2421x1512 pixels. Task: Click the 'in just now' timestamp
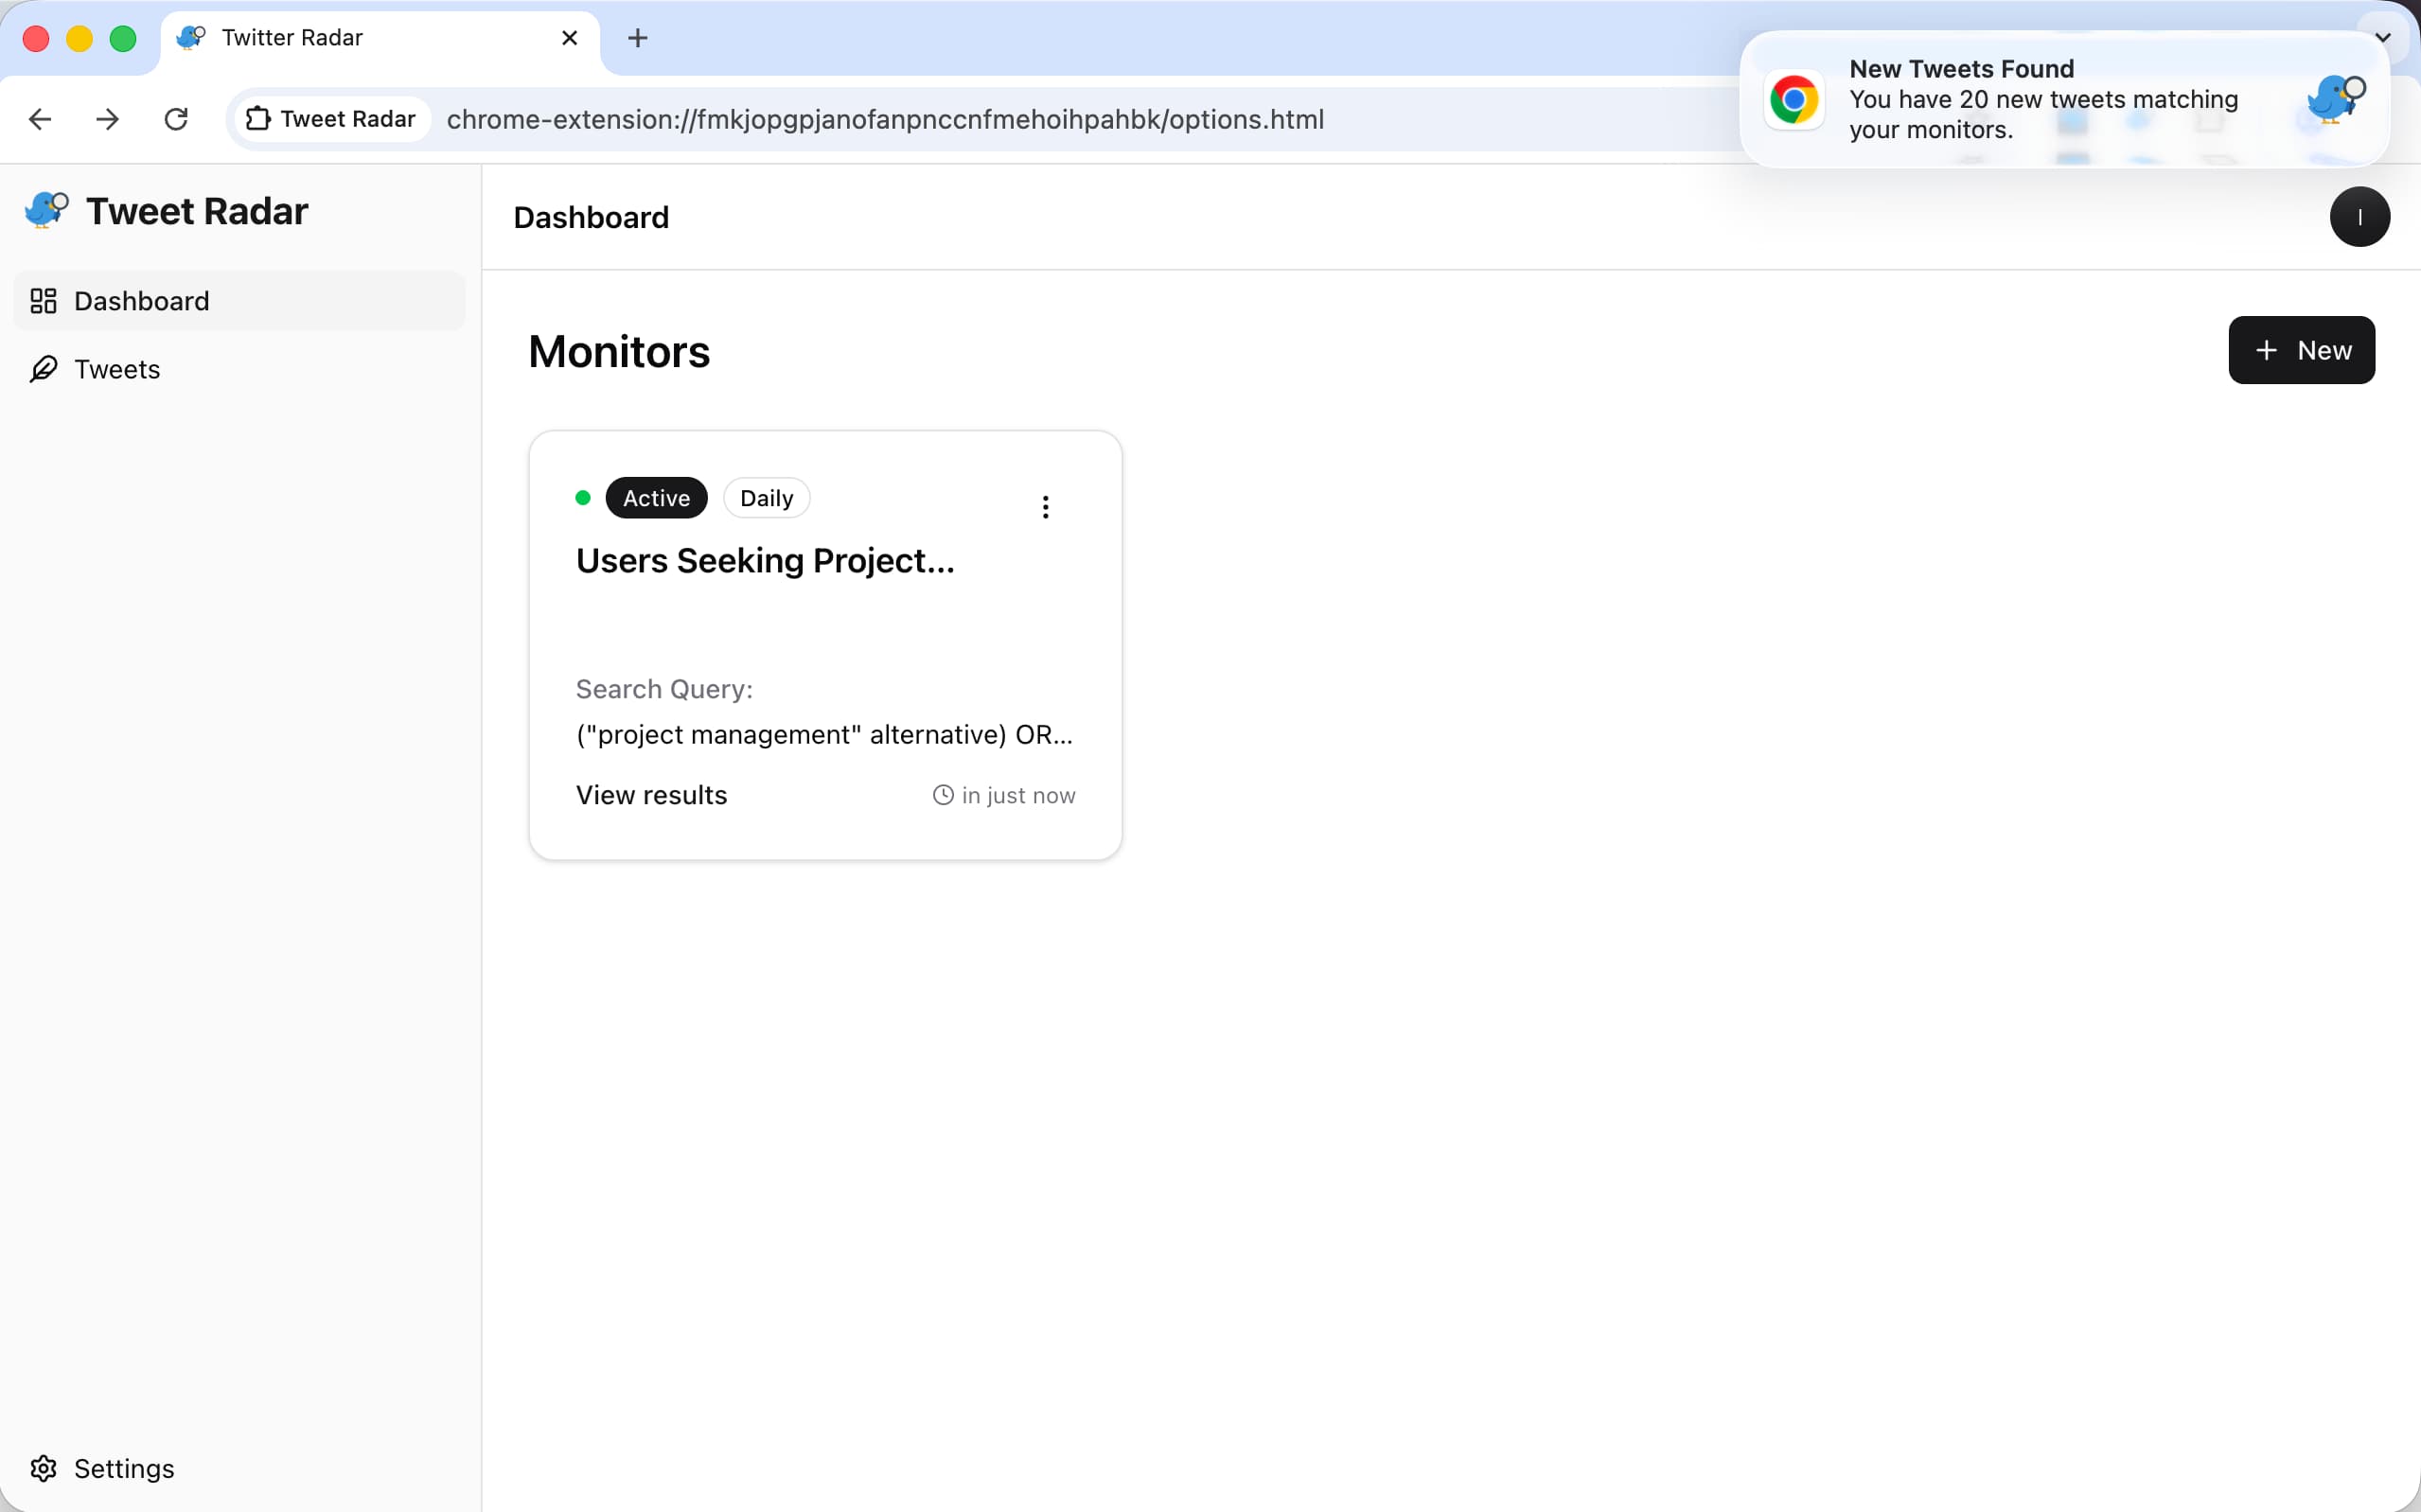coord(1018,796)
